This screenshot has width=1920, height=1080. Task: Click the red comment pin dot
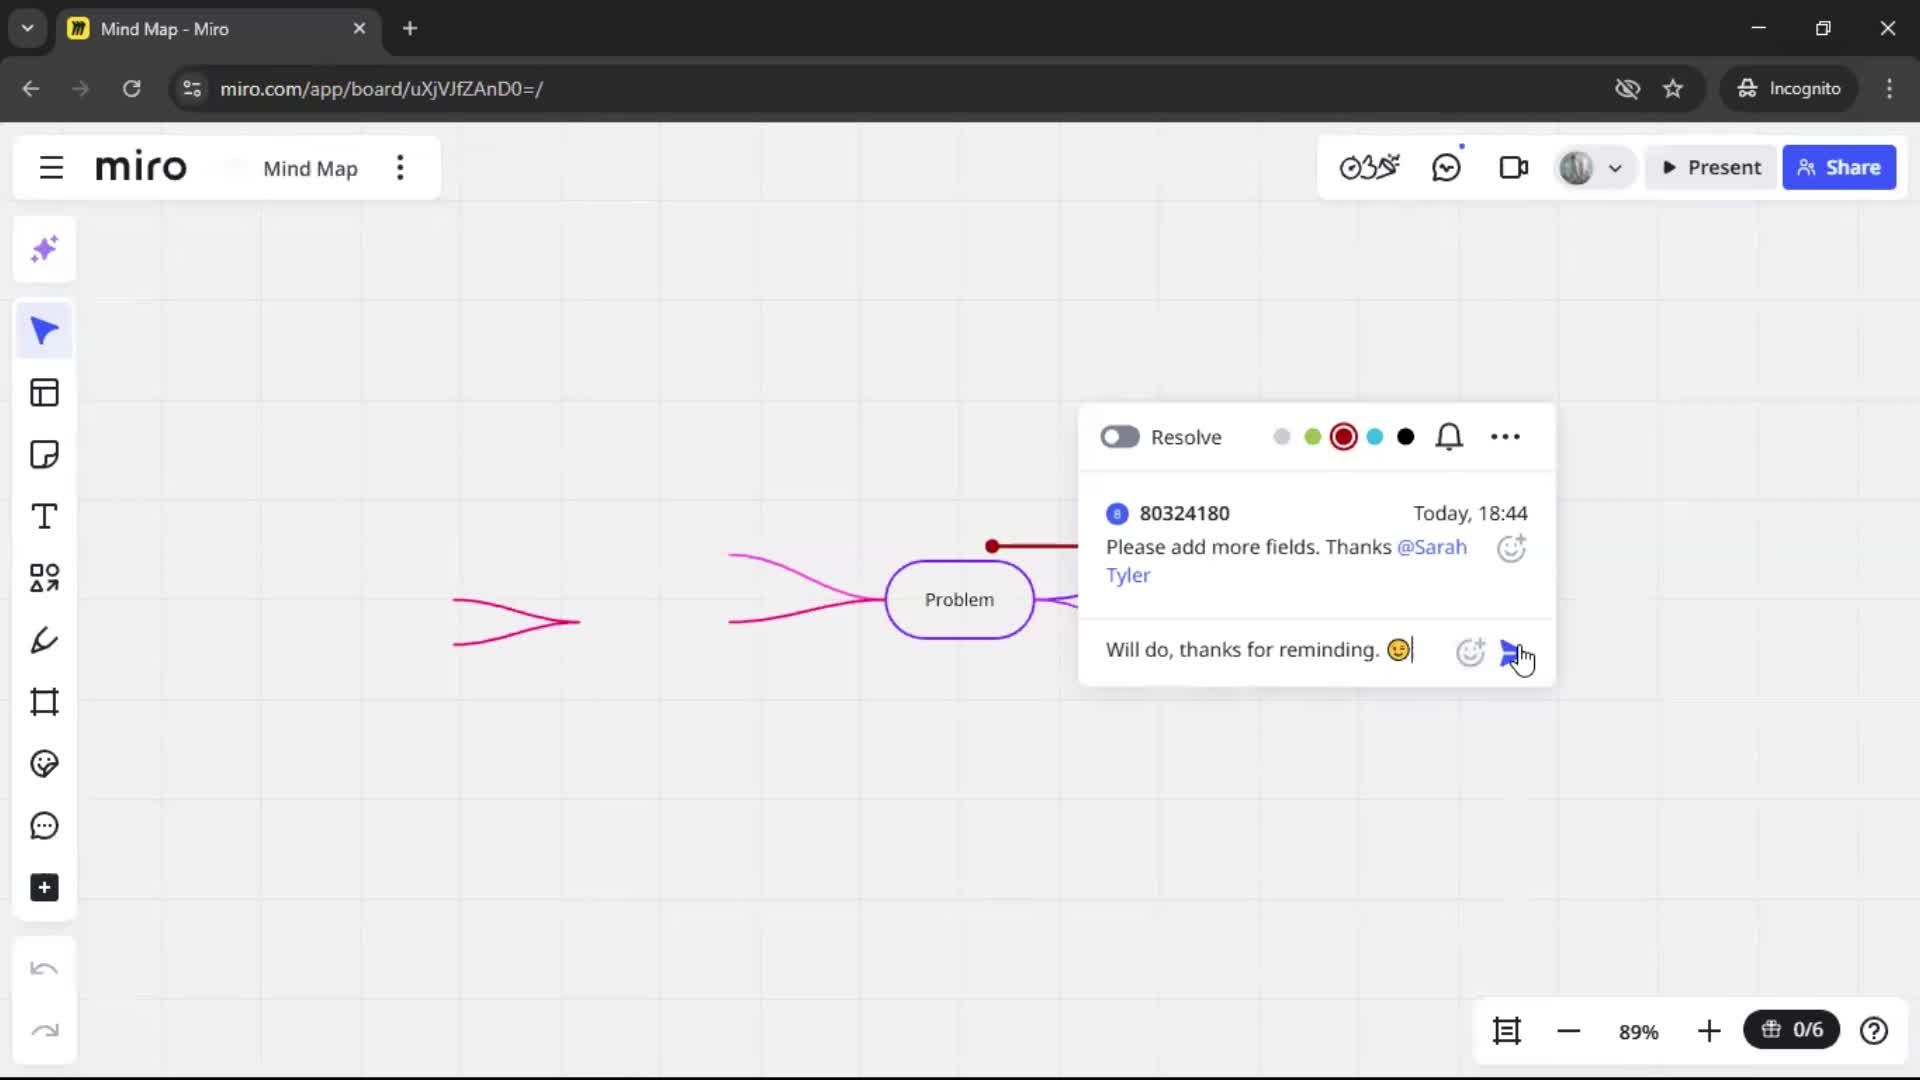(991, 546)
